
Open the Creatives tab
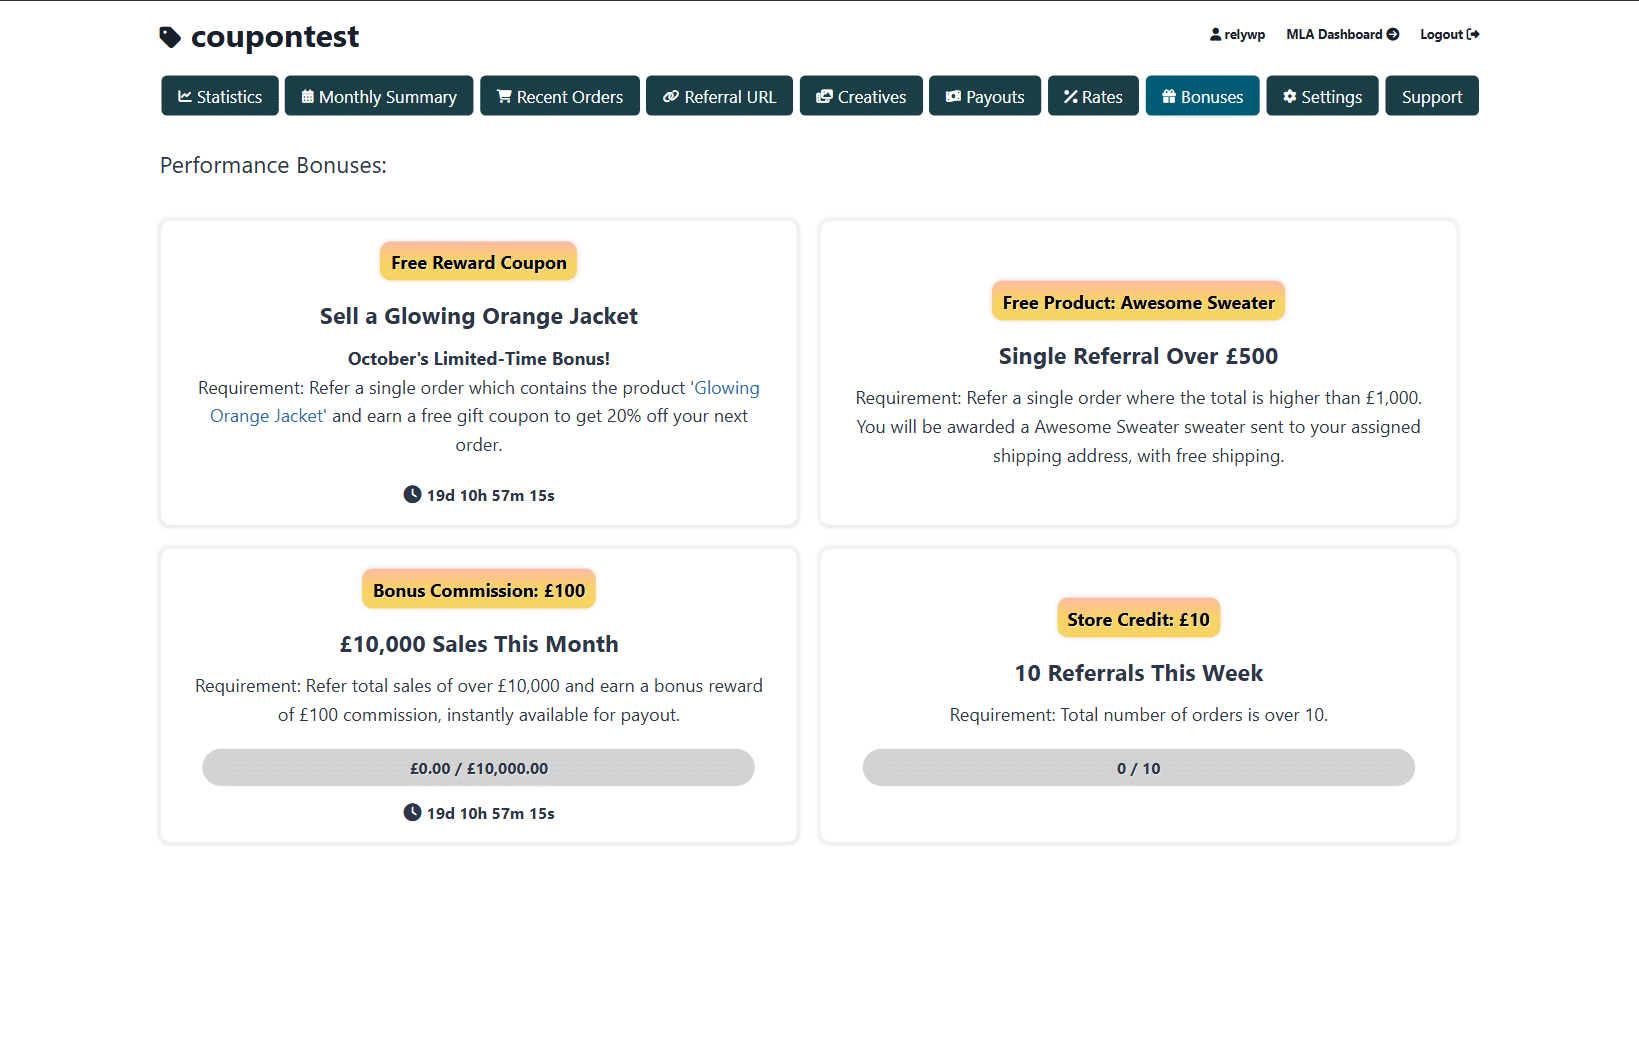pos(861,96)
